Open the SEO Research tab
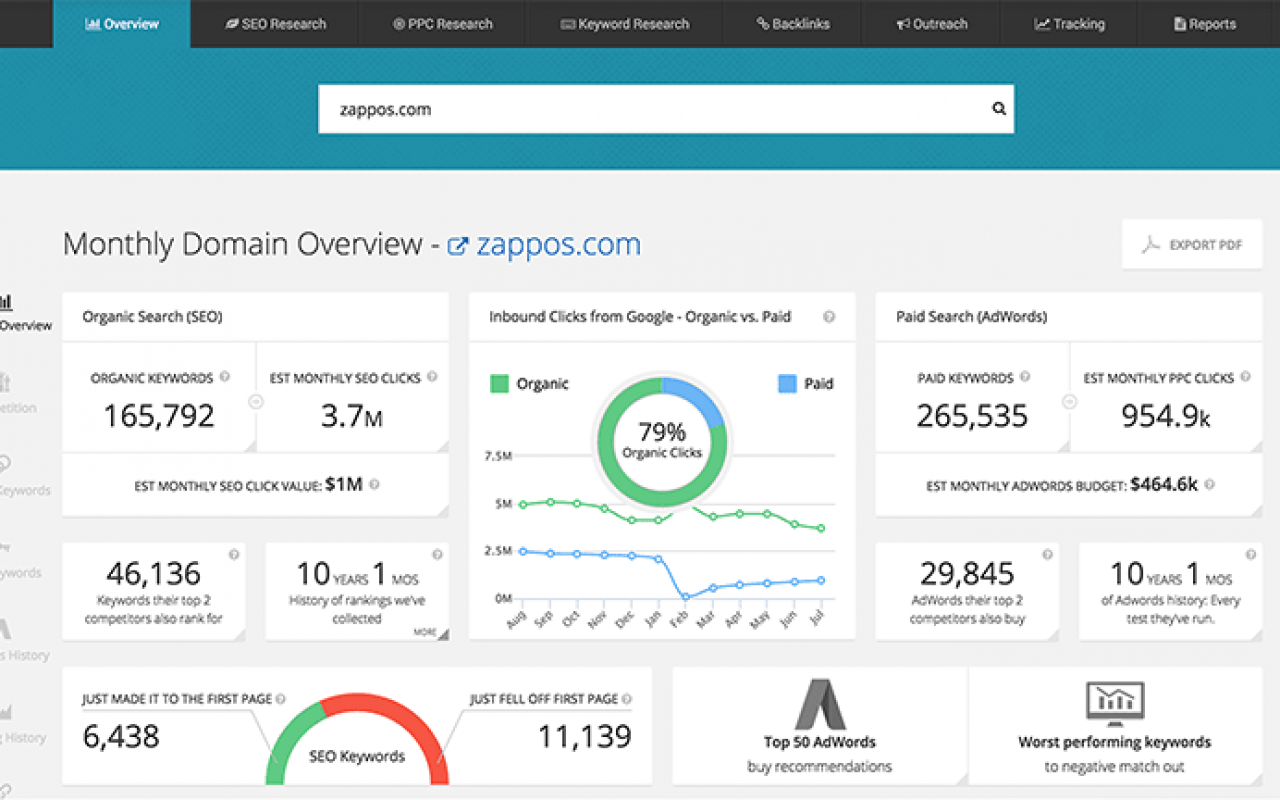 coord(275,24)
